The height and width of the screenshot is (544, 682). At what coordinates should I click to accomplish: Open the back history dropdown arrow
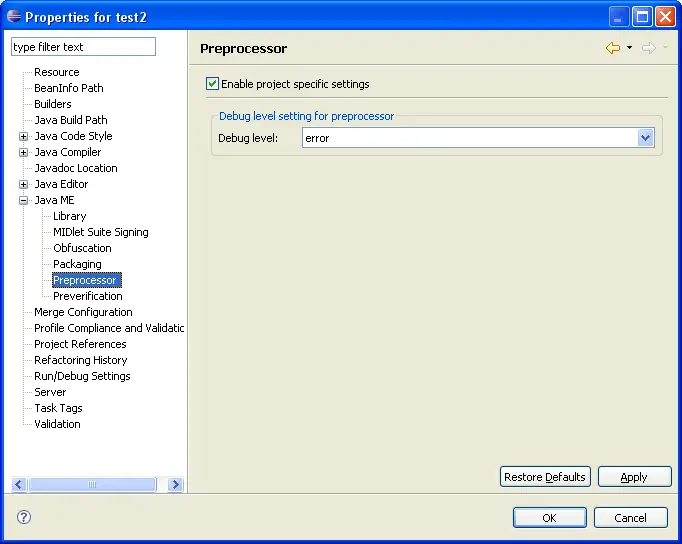click(x=629, y=48)
